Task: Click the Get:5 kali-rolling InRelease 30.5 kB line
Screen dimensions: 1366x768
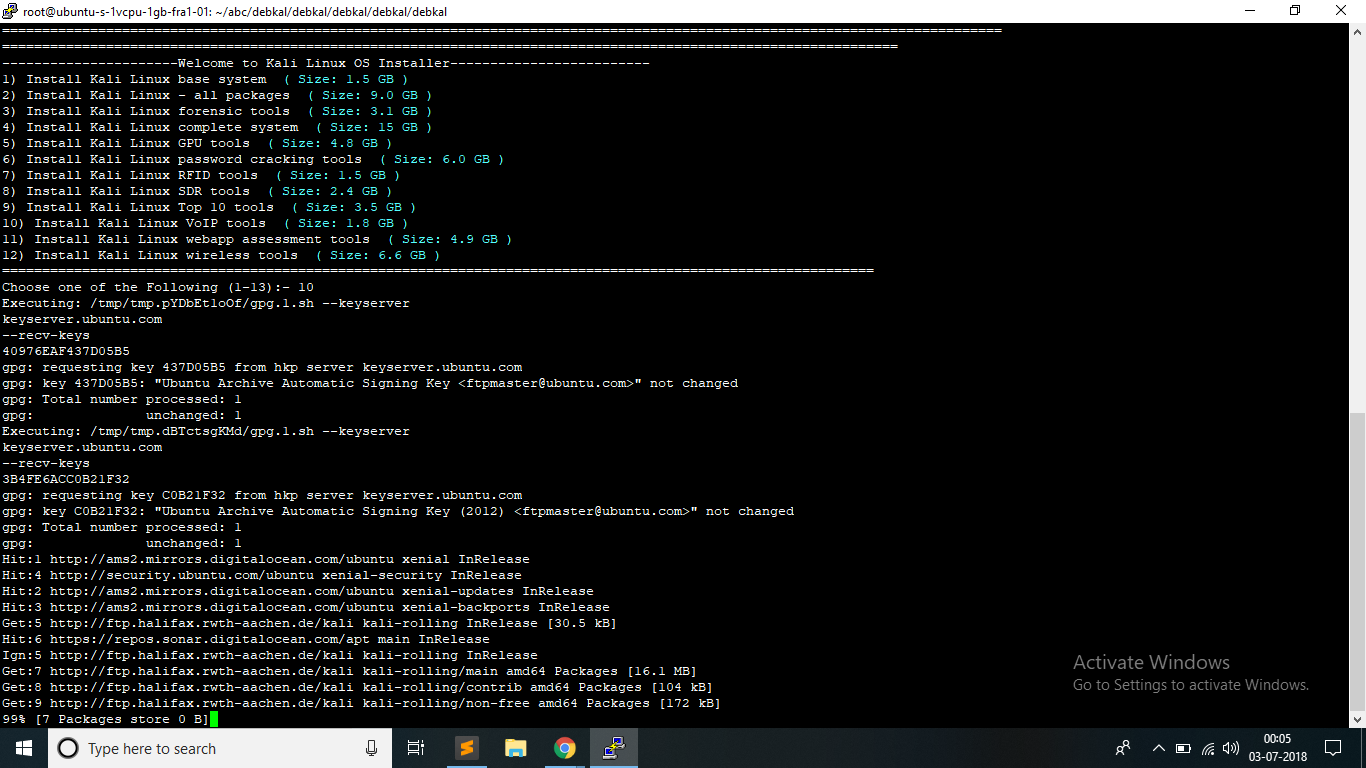Action: (310, 623)
